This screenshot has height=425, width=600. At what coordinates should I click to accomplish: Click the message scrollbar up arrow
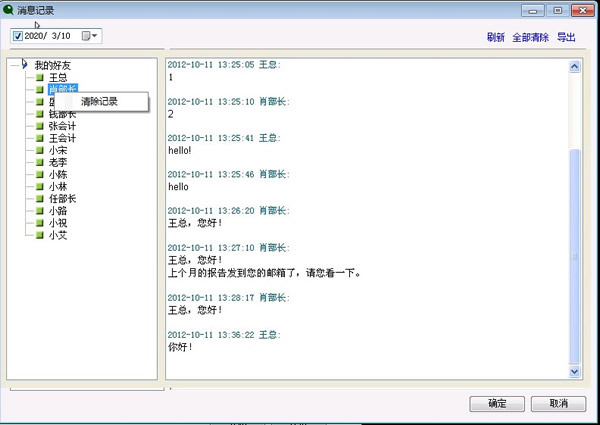point(574,67)
